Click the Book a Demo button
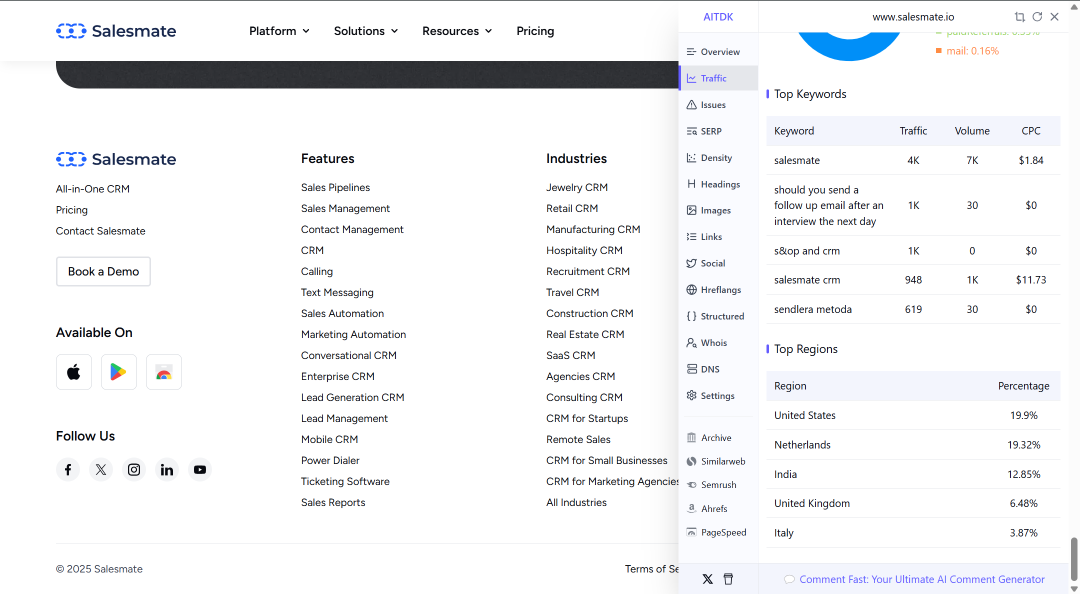 [103, 272]
